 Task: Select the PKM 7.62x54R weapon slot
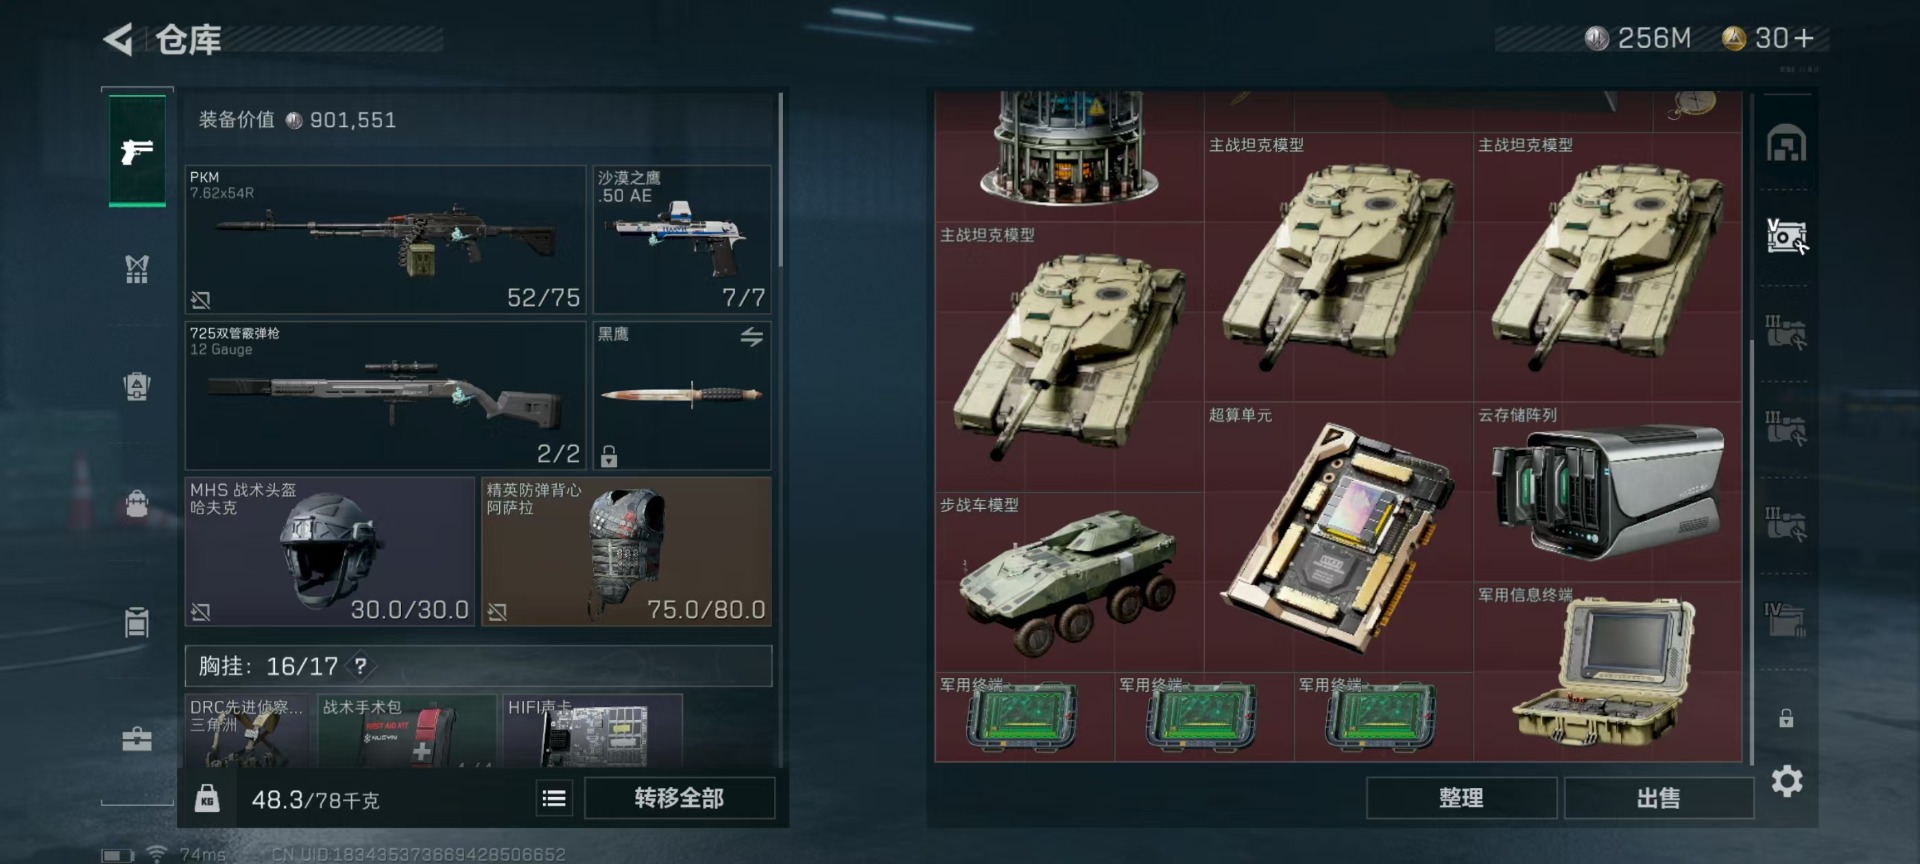tap(385, 240)
